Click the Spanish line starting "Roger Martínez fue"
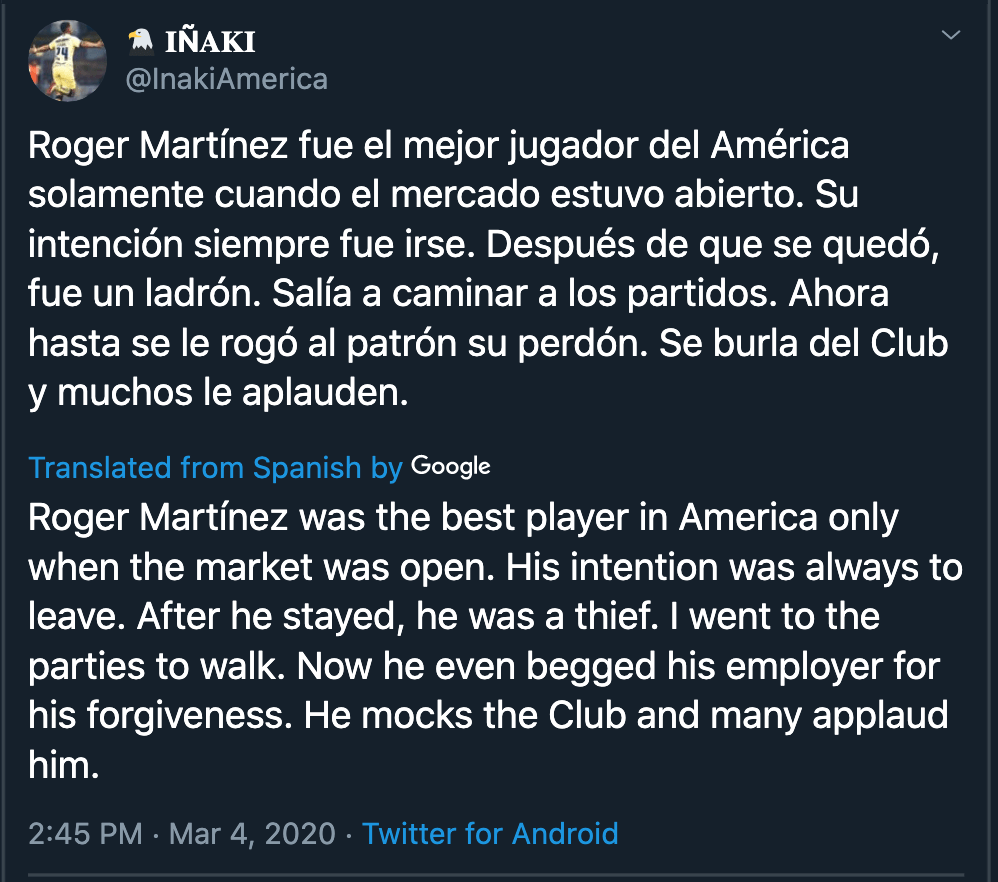Screen dimensions: 998x882 [x=438, y=146]
